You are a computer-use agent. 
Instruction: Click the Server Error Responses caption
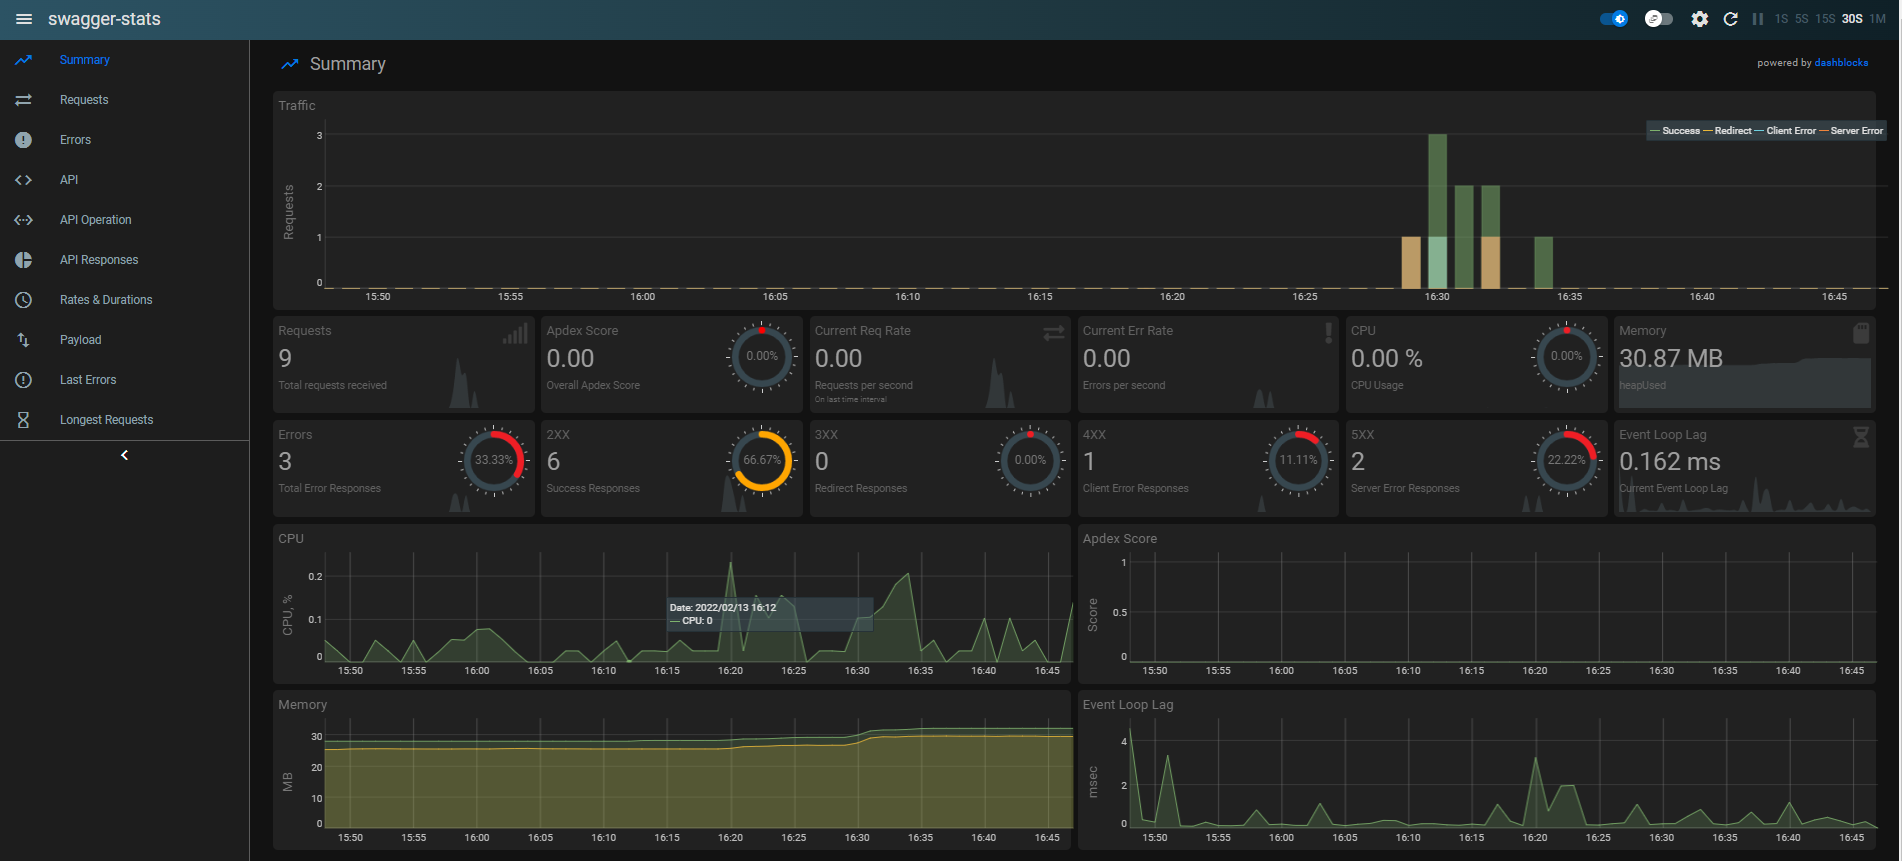[x=1405, y=489]
